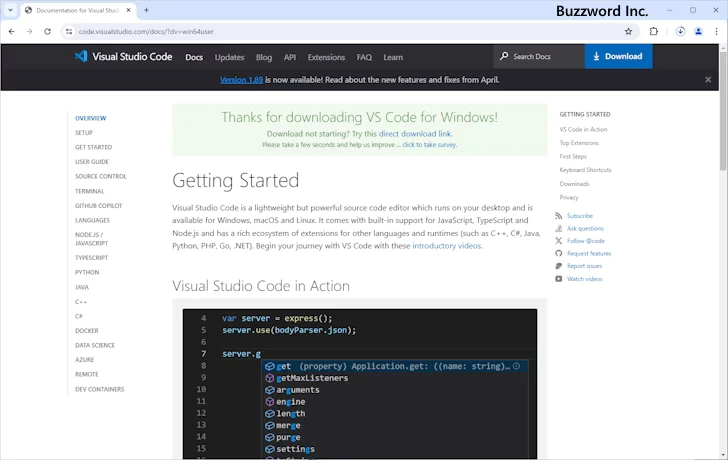Select OVERVIEW in the left sidebar
This screenshot has height=460, width=728.
pos(91,118)
